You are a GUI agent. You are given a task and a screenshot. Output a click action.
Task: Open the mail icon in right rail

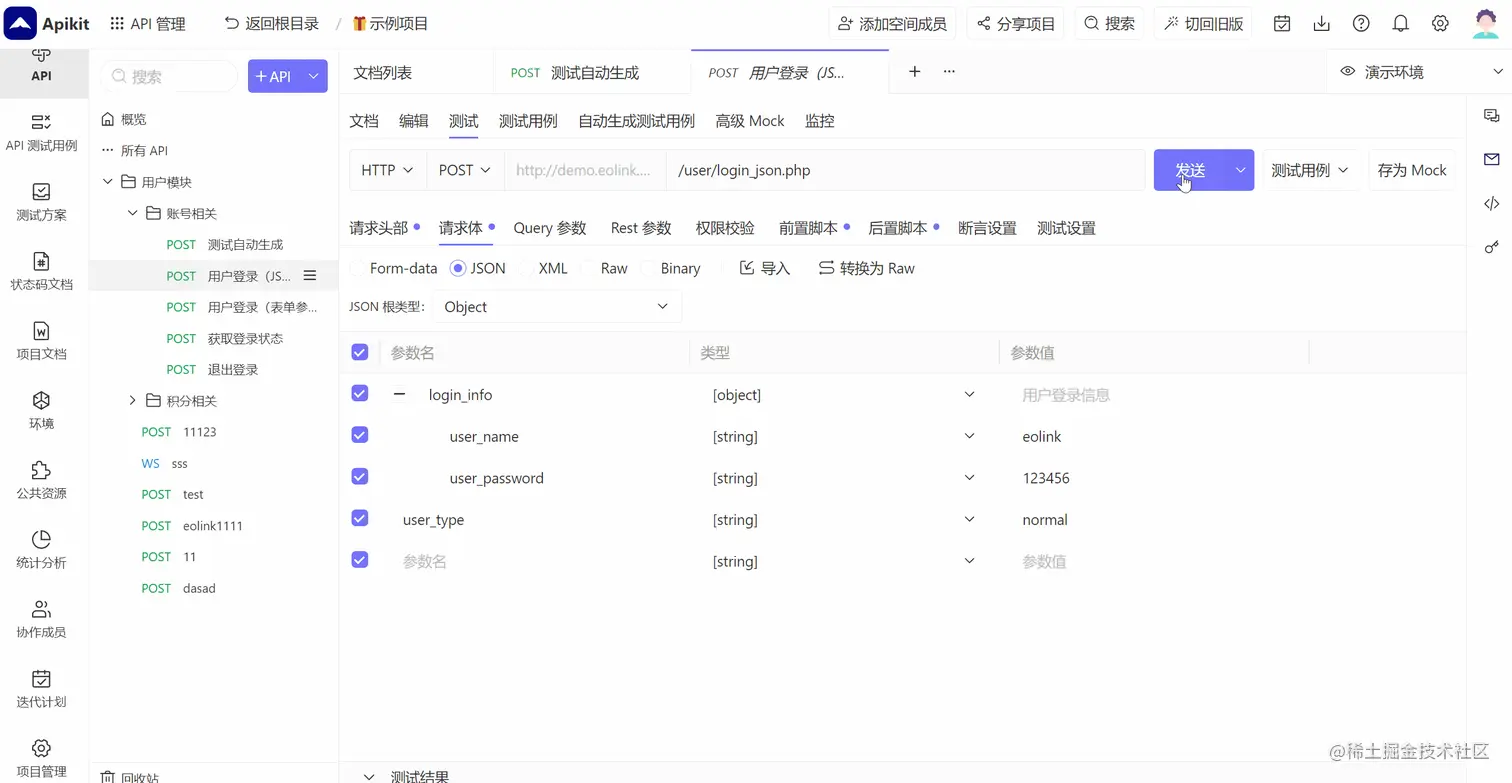point(1491,159)
